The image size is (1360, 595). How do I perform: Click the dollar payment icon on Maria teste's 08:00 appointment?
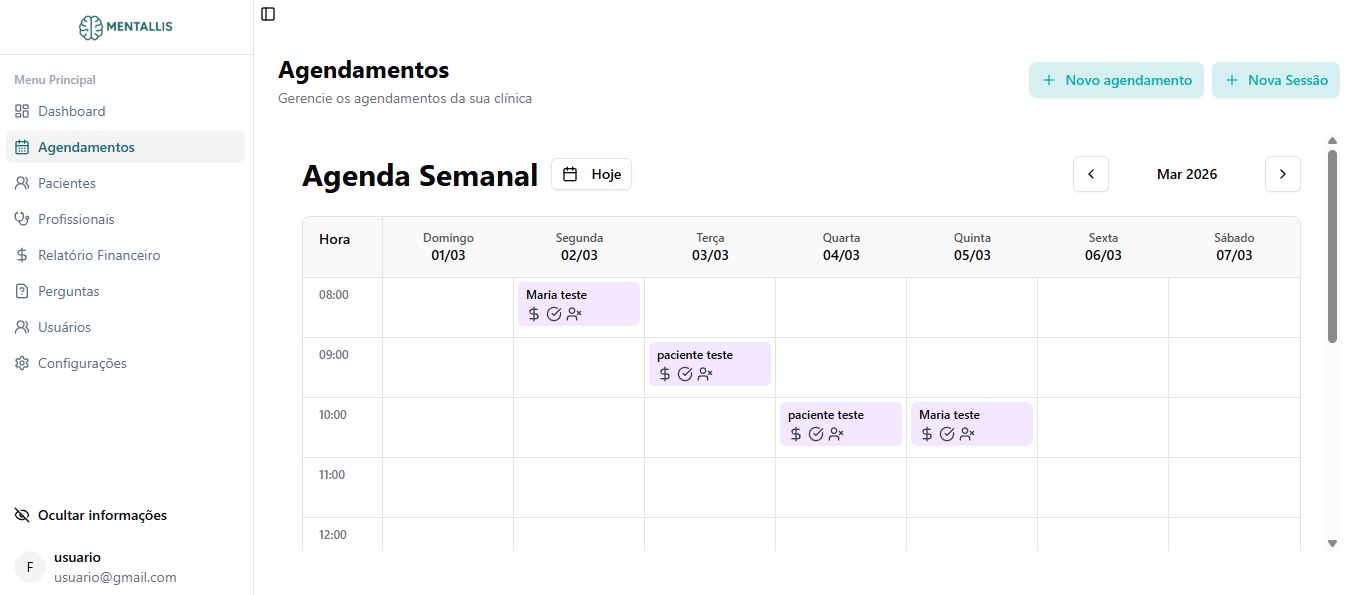533,314
